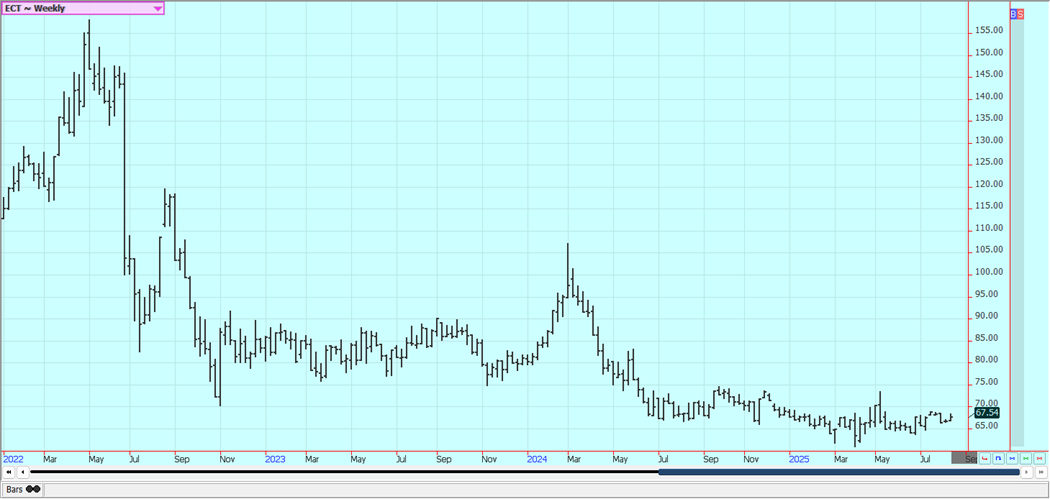The width and height of the screenshot is (1050, 499).
Task: Click the grey Sep date tag on axis
Action: tap(964, 457)
